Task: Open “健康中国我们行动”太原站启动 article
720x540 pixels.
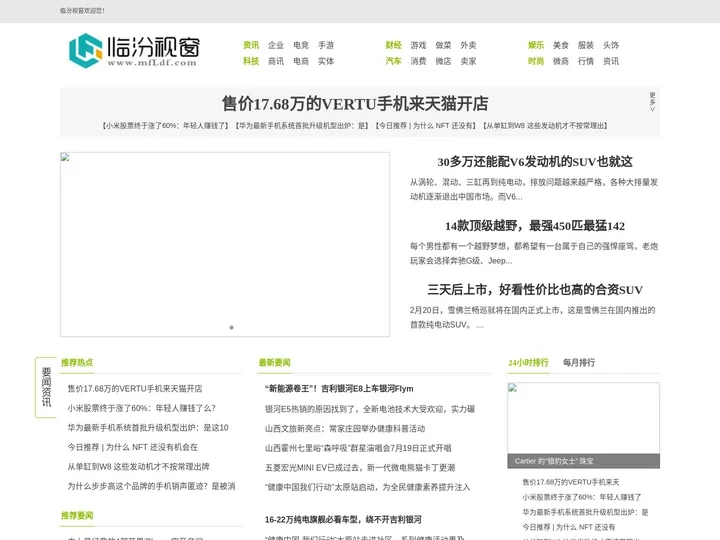Action: pos(367,487)
